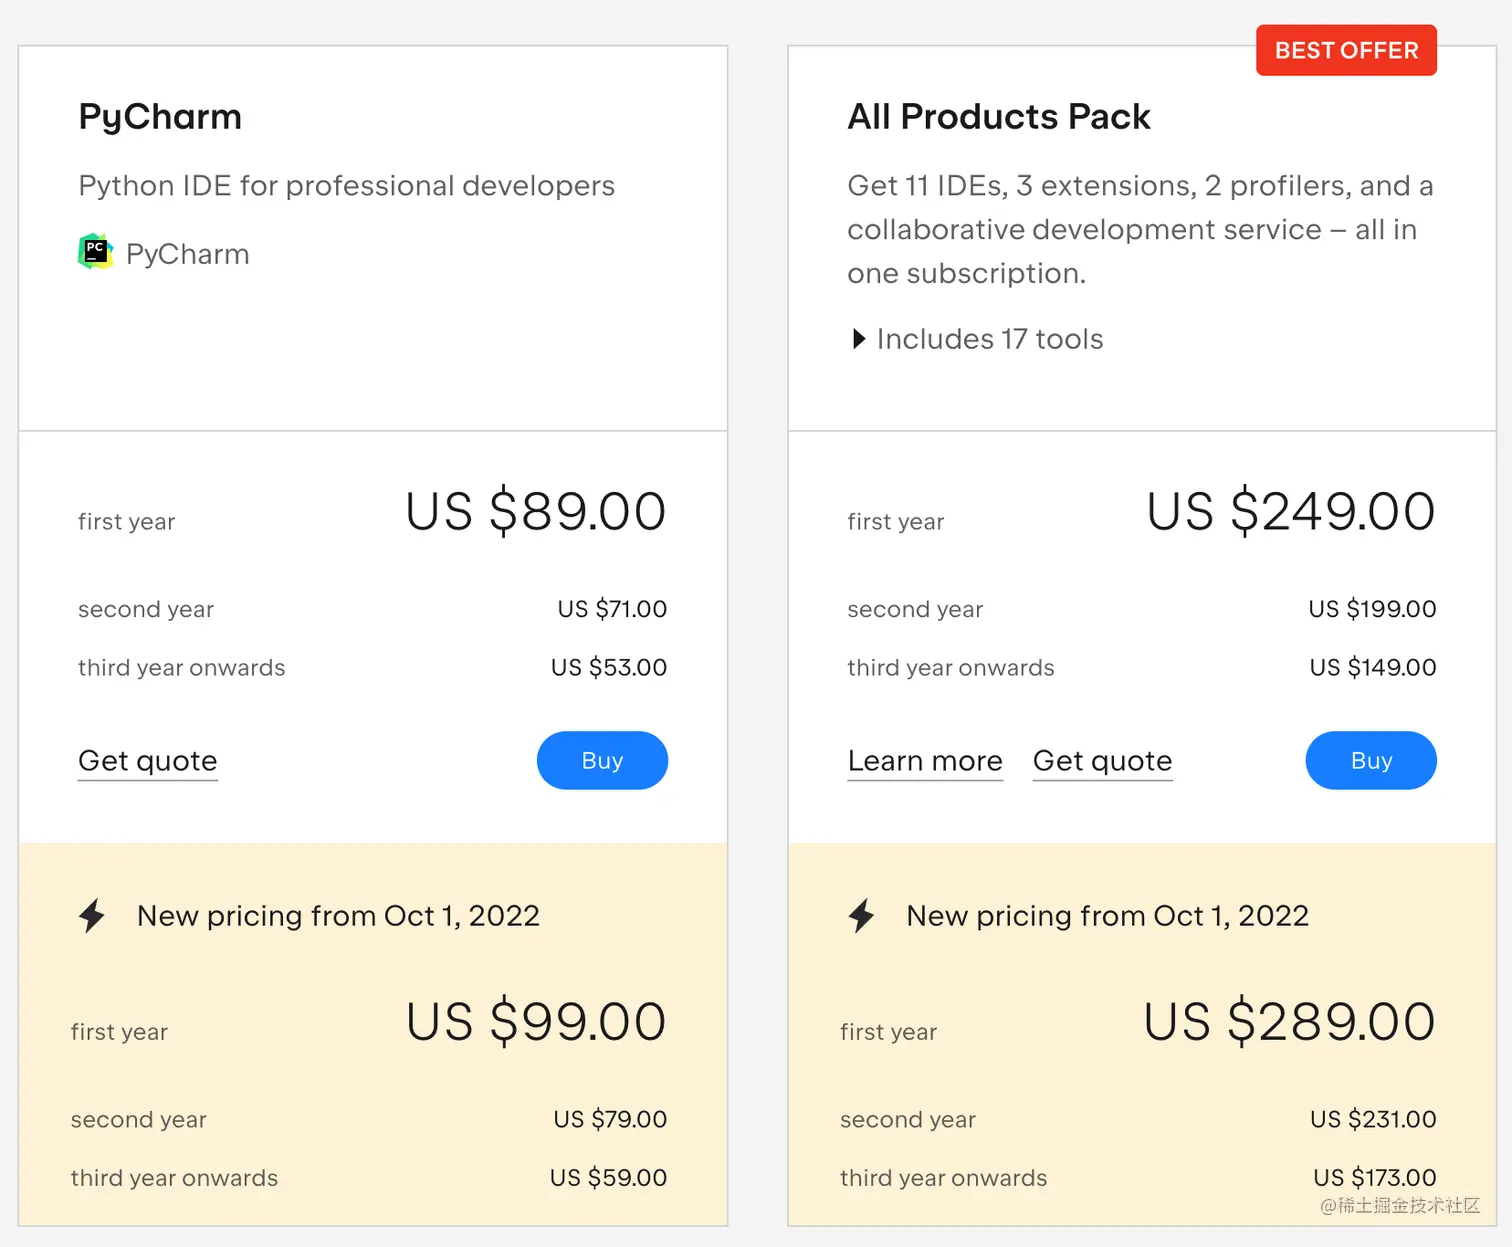Open Learn more for All Products Pack
1512x1247 pixels.
click(925, 761)
